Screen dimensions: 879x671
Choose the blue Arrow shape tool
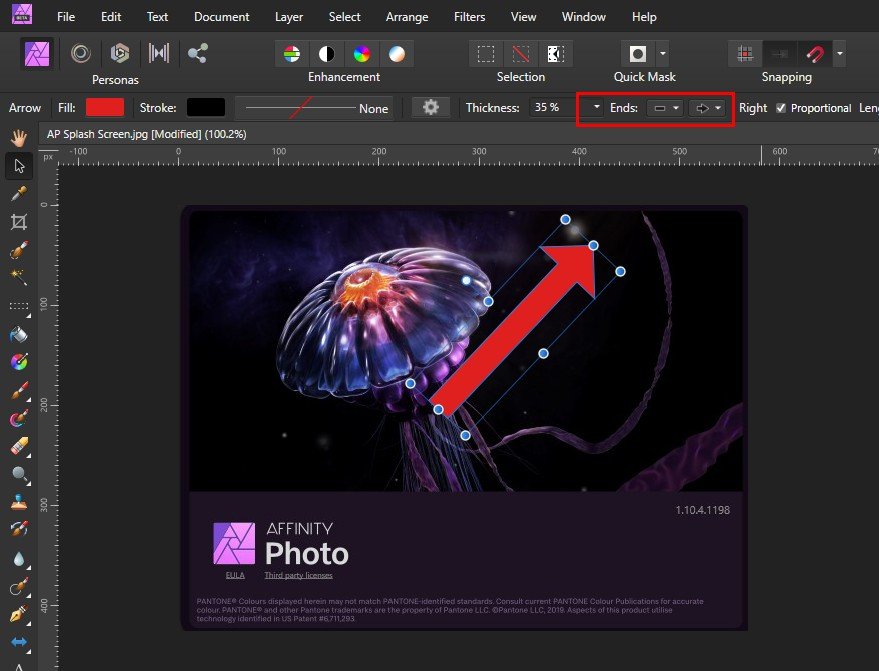point(19,642)
